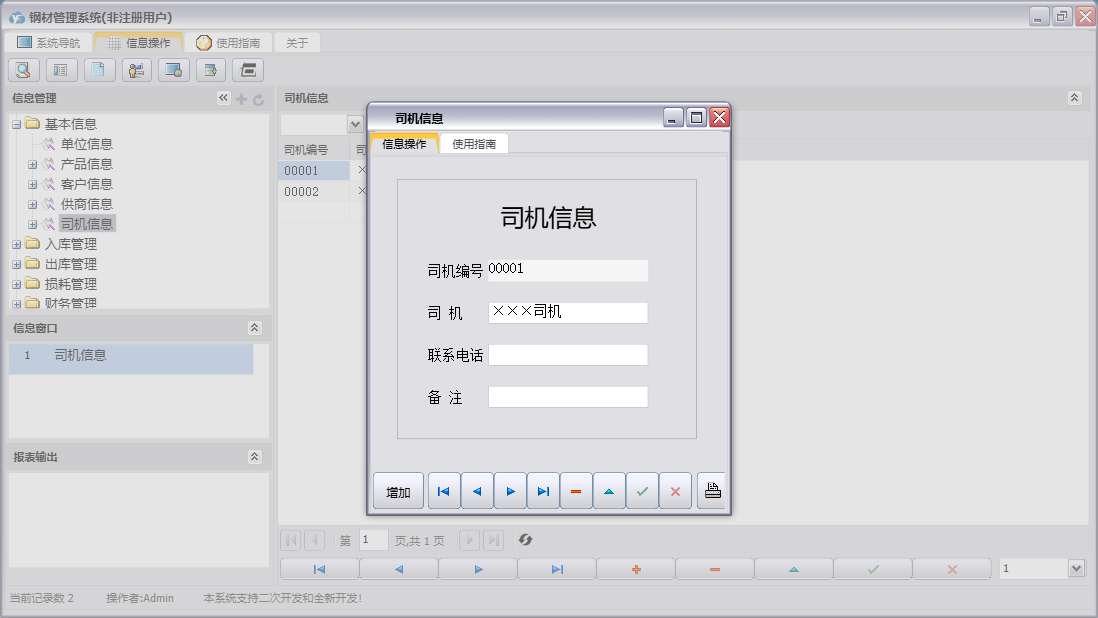1098x618 pixels.
Task: Click the last-record navigation arrow in the dialog
Action: tap(543, 491)
